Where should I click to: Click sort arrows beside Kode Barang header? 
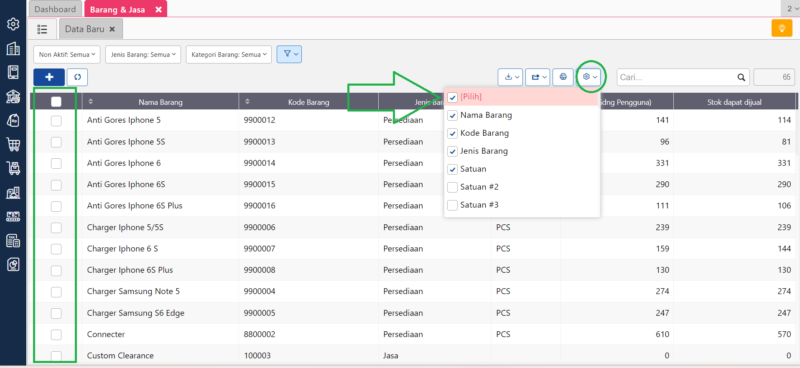(247, 102)
